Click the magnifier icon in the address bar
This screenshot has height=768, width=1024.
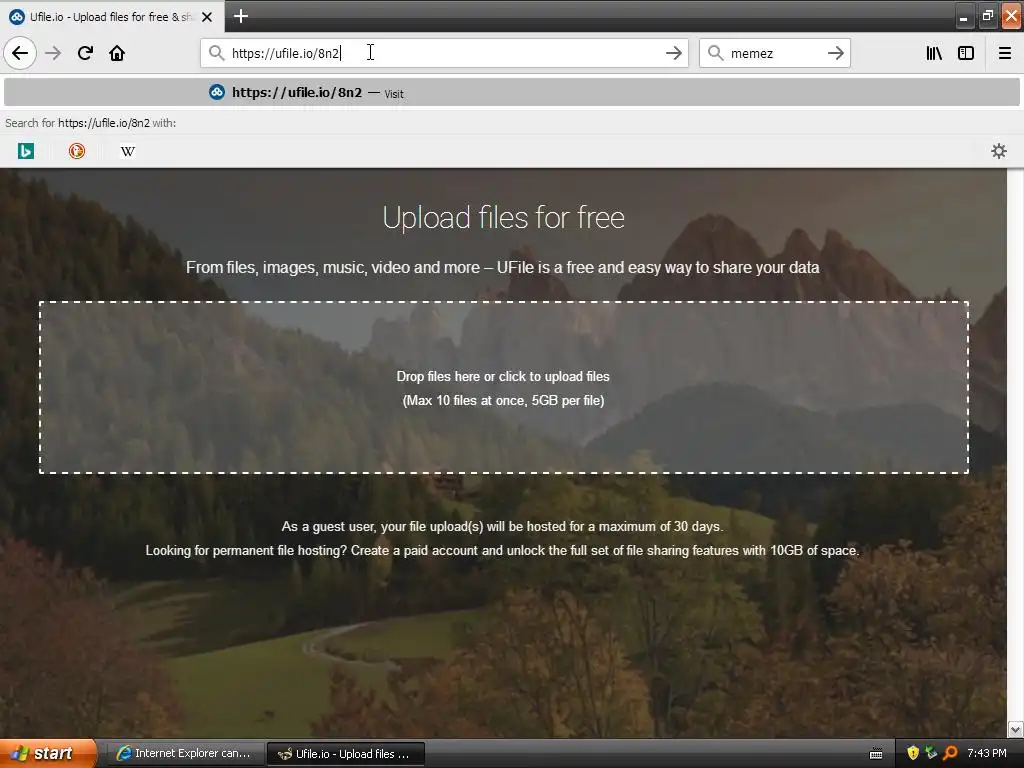pos(216,53)
